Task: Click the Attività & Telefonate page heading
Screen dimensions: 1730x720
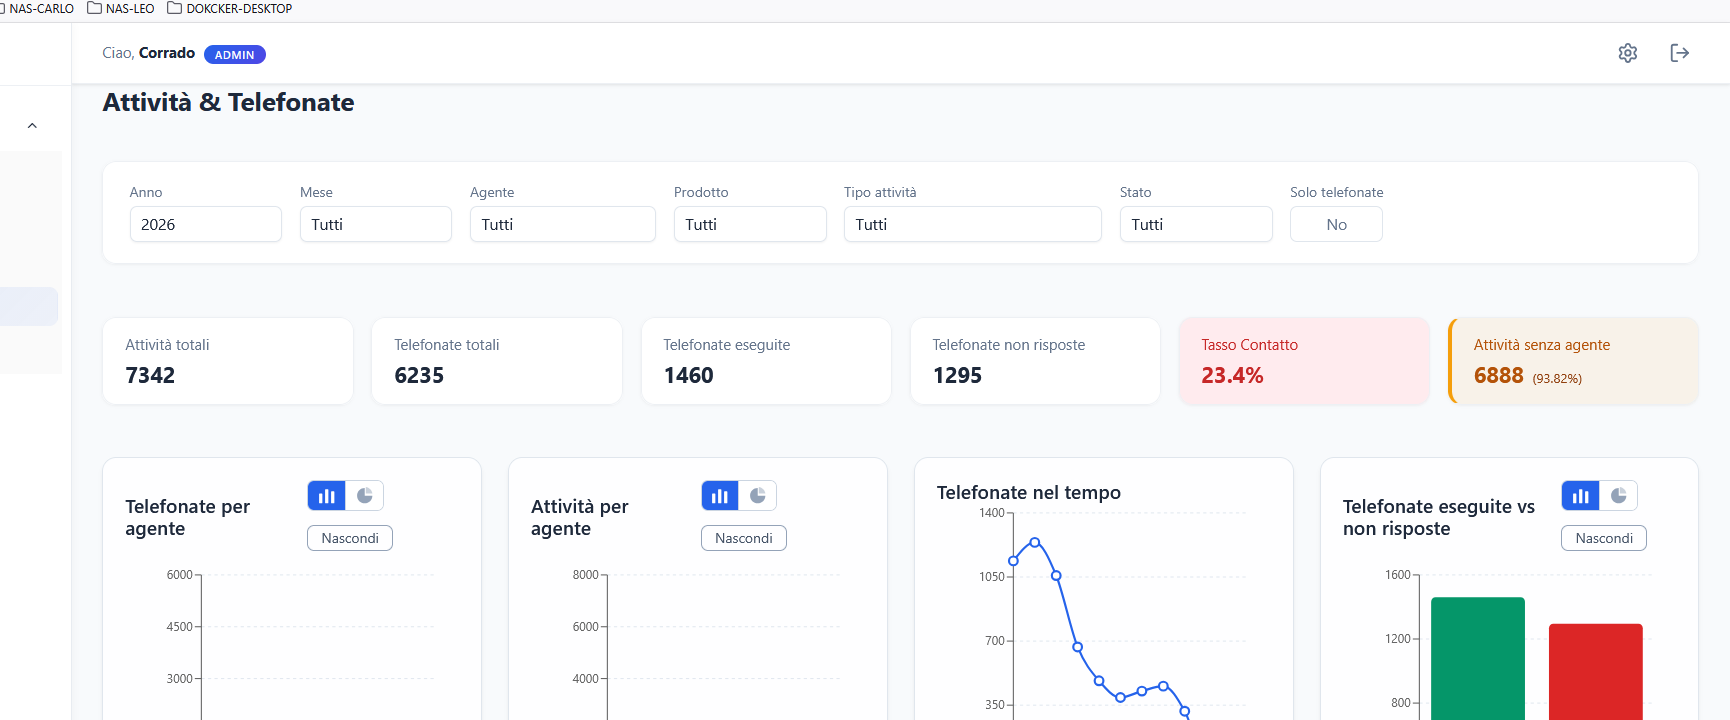Action: [228, 103]
